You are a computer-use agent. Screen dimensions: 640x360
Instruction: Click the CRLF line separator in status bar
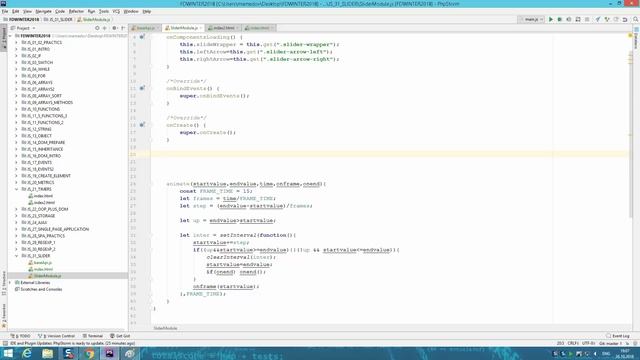tap(573, 344)
